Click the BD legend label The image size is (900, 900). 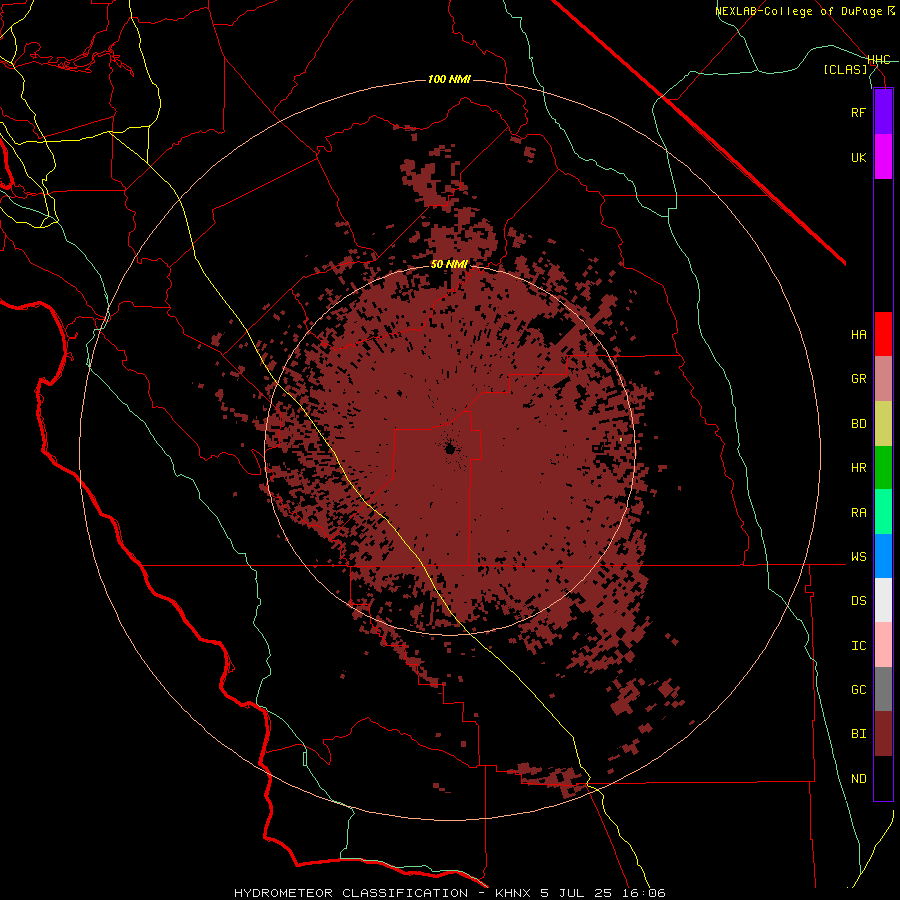(858, 424)
